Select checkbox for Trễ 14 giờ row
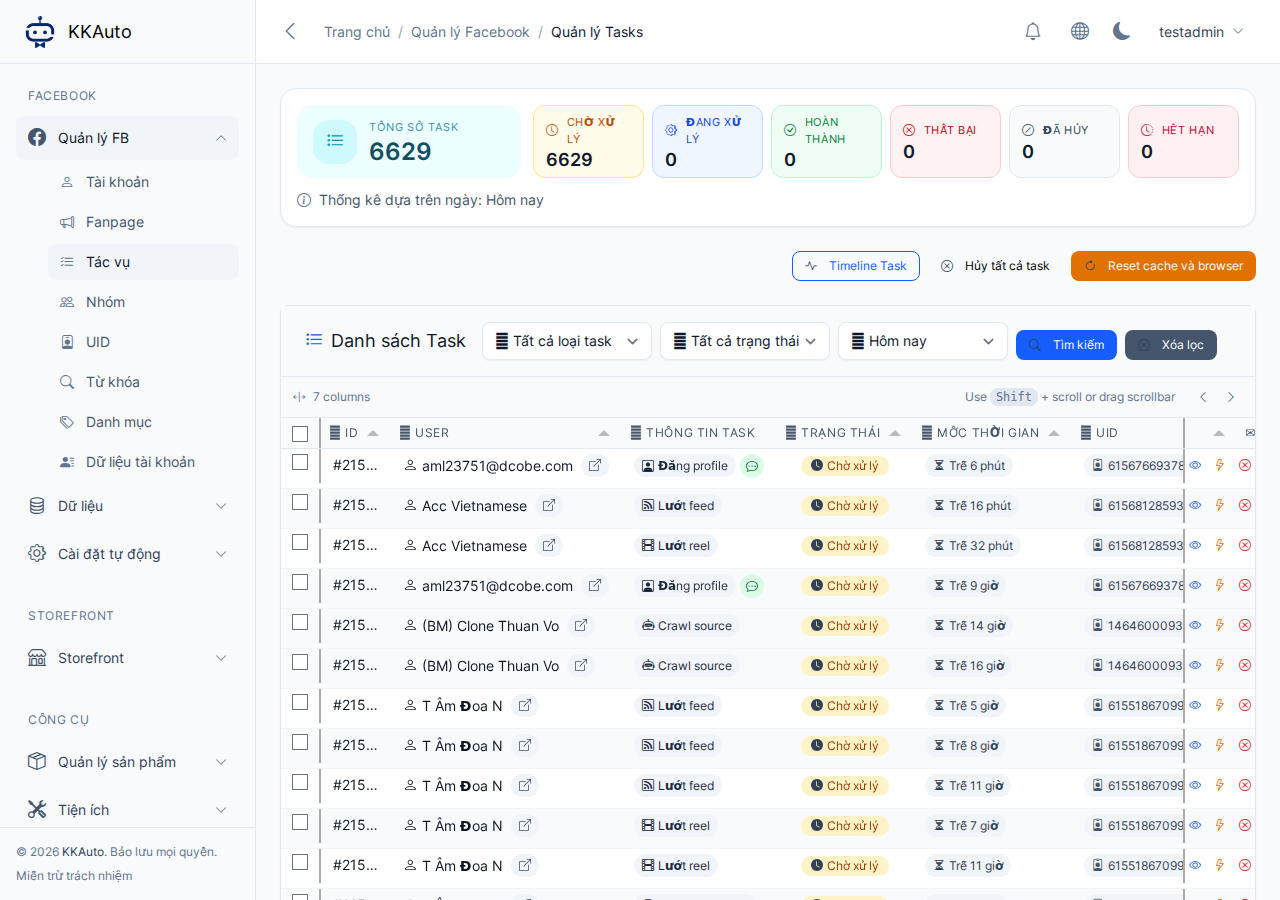1280x900 pixels. (300, 622)
